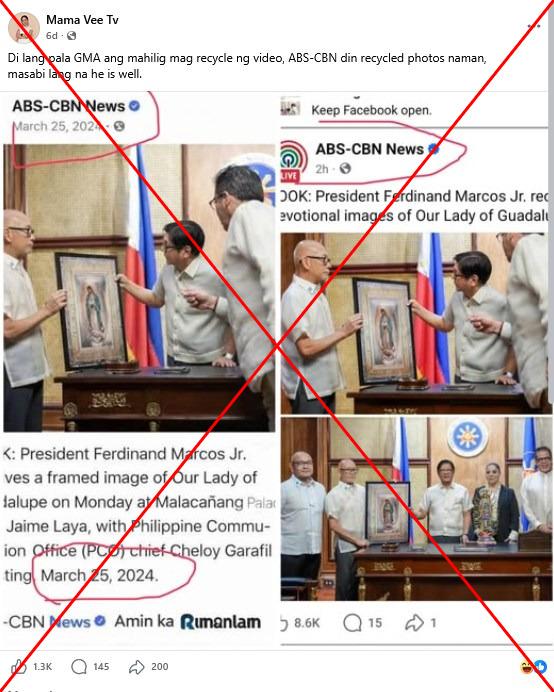The width and height of the screenshot is (554, 692).
Task: Click the 200 shares count
Action: click(x=160, y=666)
